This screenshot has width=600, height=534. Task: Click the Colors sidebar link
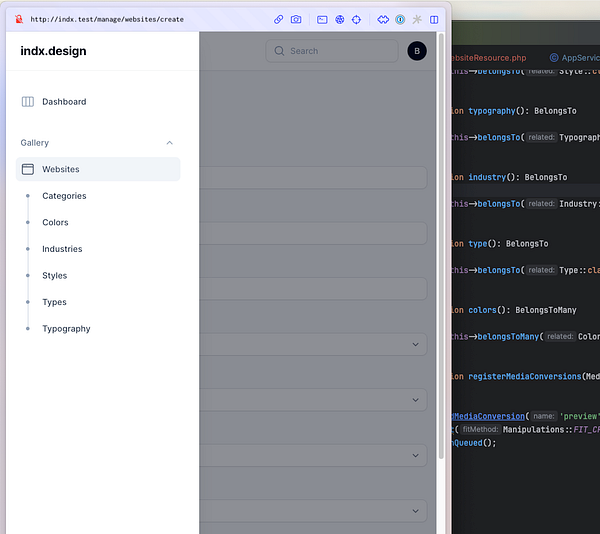point(56,223)
